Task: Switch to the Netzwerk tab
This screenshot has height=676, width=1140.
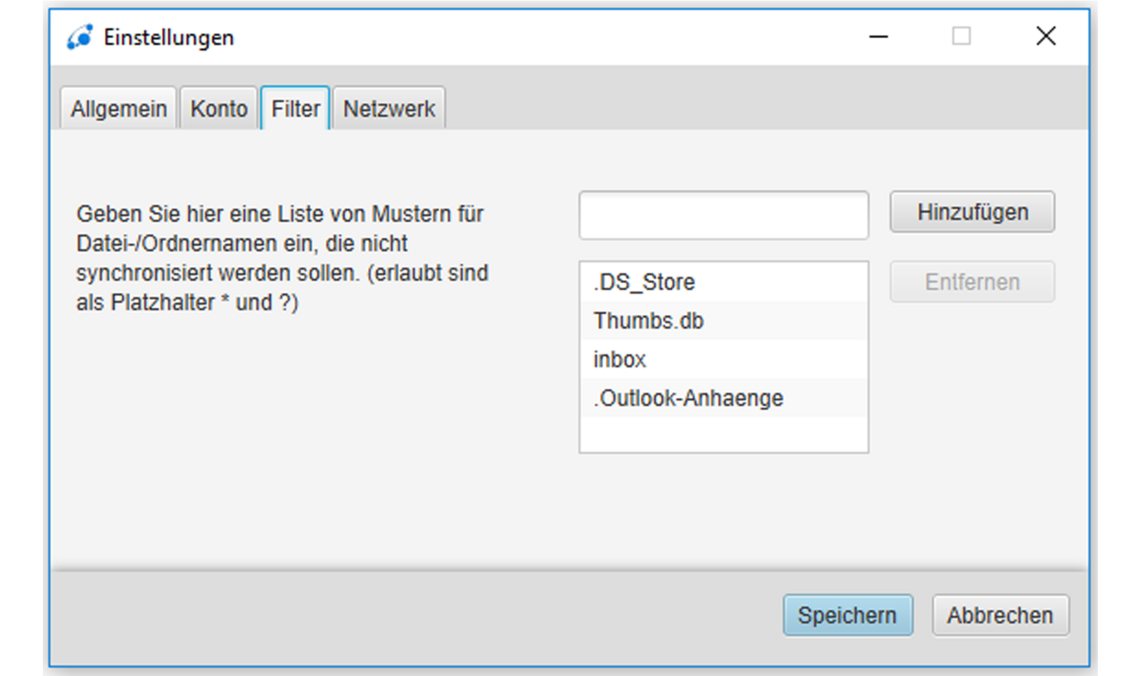Action: click(x=388, y=108)
